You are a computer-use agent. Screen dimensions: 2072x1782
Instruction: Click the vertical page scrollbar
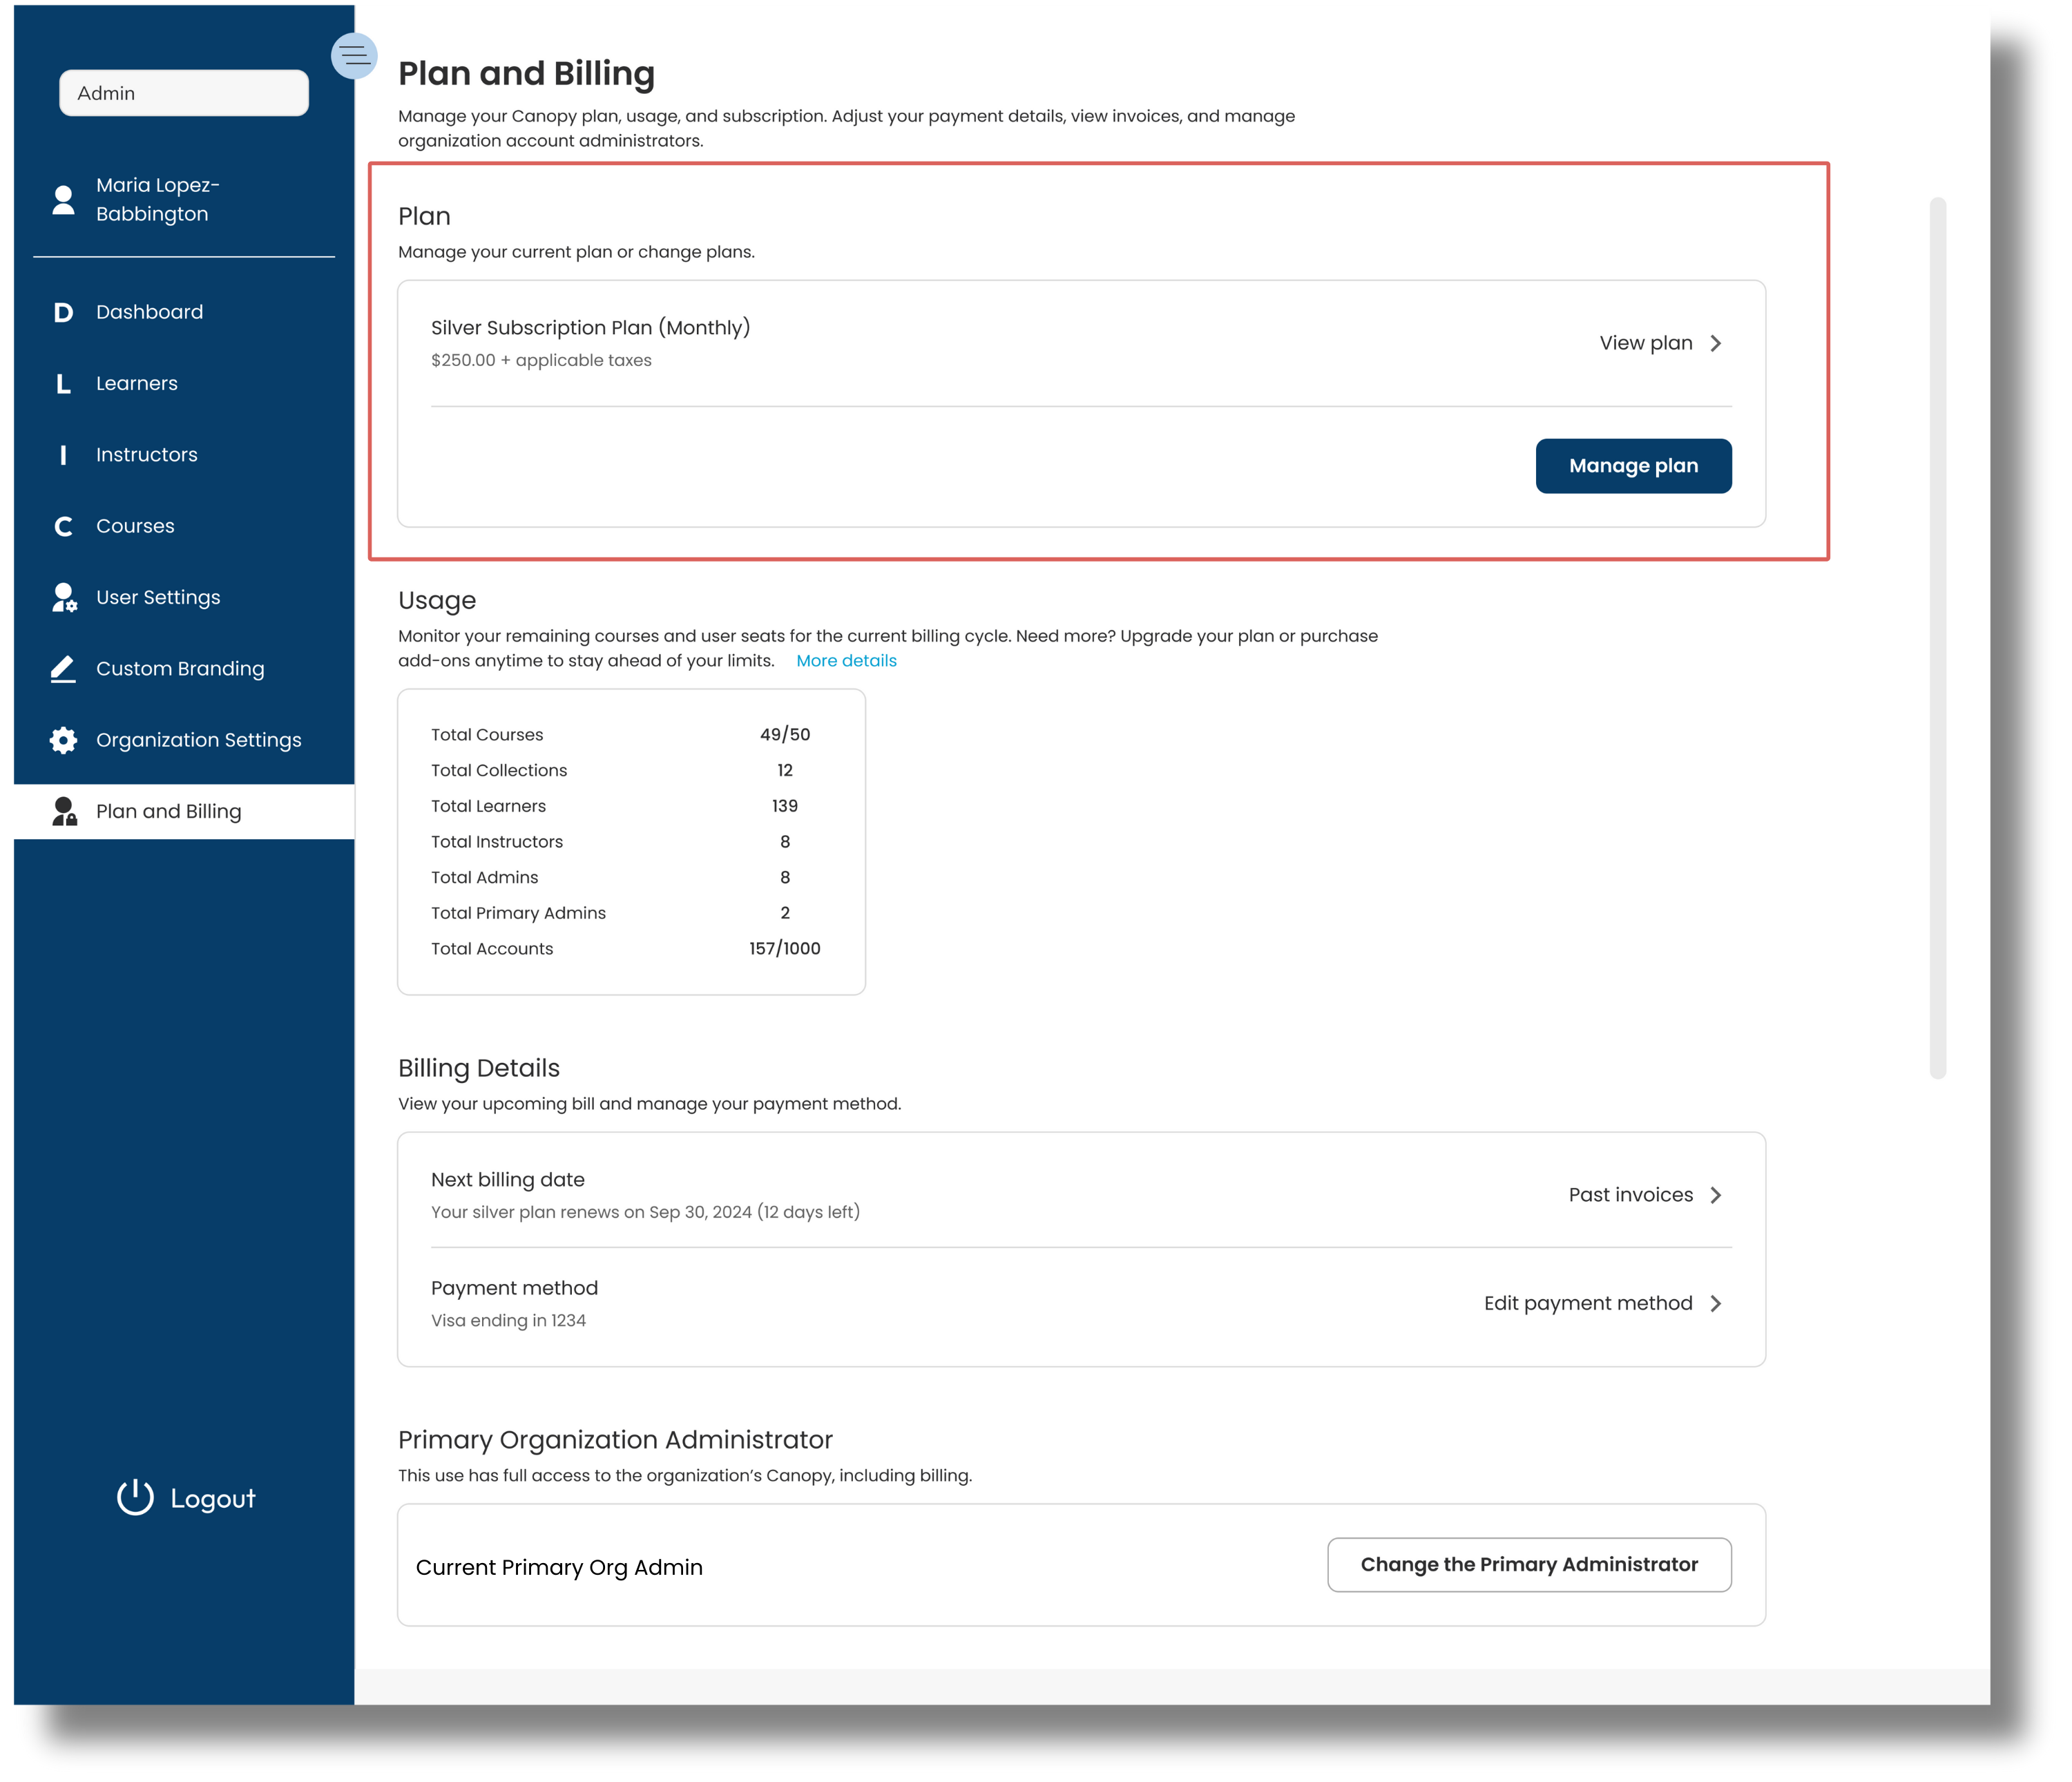click(x=1937, y=638)
